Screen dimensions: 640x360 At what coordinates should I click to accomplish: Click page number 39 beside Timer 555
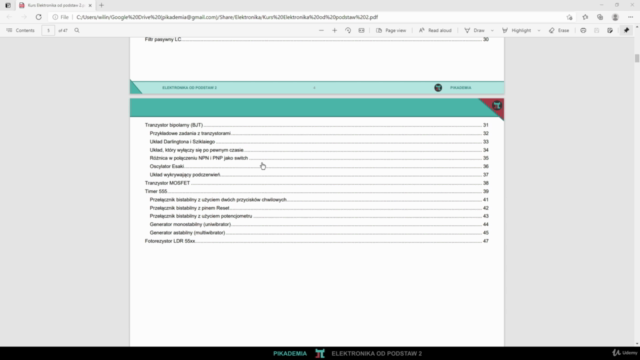[x=486, y=191]
